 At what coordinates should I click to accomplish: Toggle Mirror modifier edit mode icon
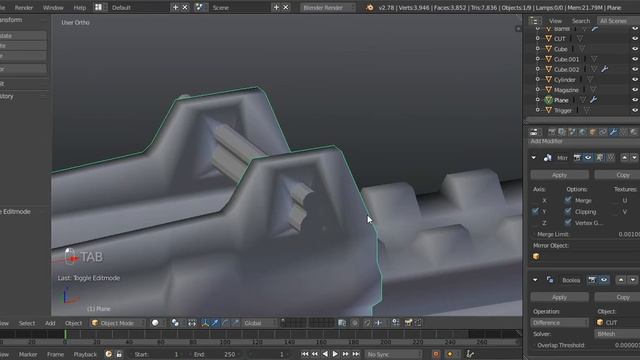(x=599, y=158)
